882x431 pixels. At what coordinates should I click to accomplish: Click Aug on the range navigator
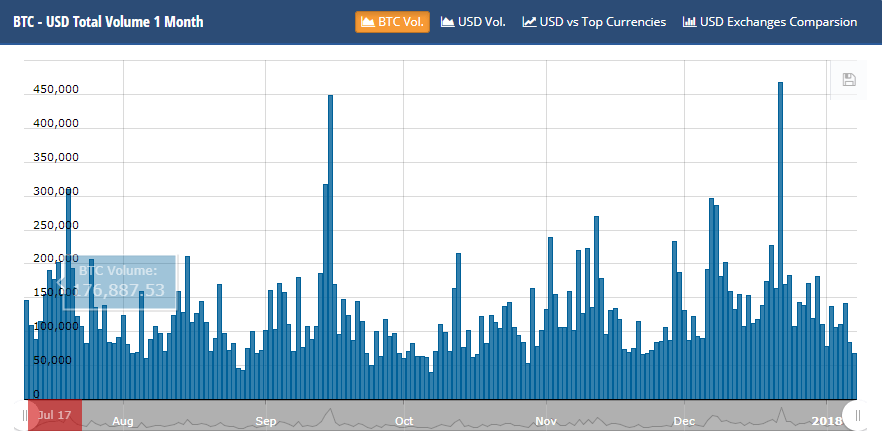(123, 421)
